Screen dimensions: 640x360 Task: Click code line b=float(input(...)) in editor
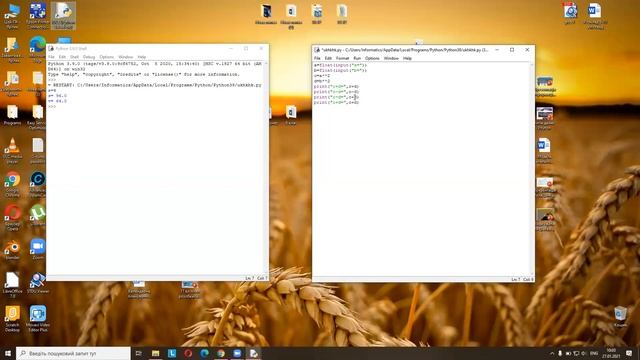(340, 71)
